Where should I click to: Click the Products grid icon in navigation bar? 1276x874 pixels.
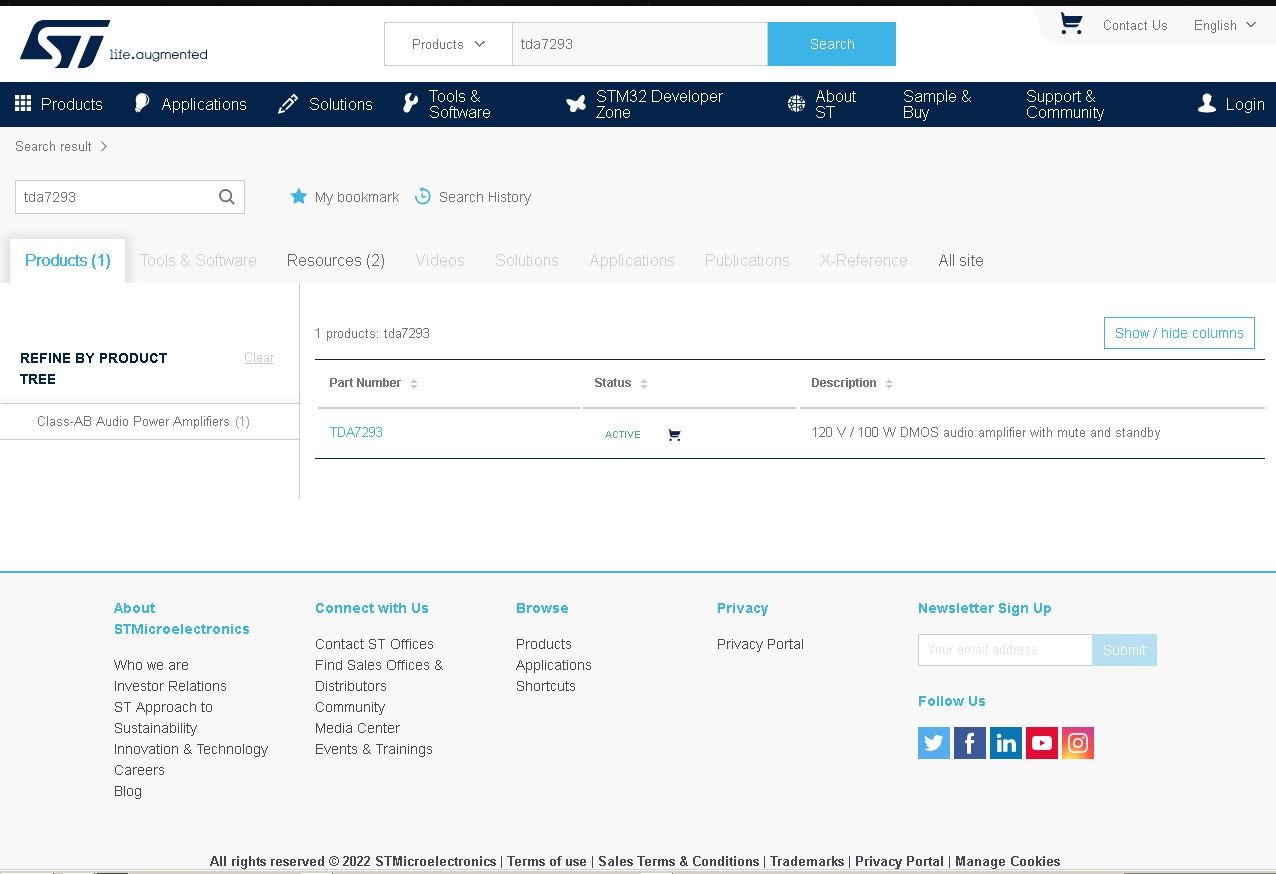[x=23, y=103]
